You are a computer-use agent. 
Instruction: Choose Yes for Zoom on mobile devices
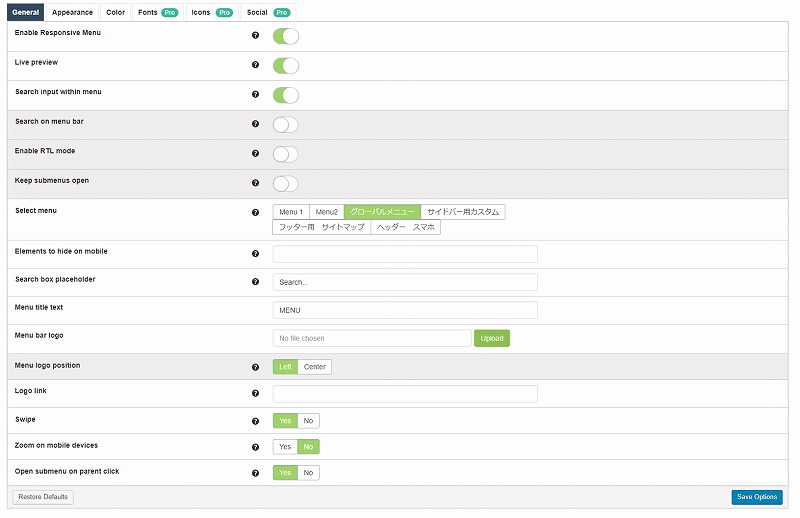[x=285, y=447]
